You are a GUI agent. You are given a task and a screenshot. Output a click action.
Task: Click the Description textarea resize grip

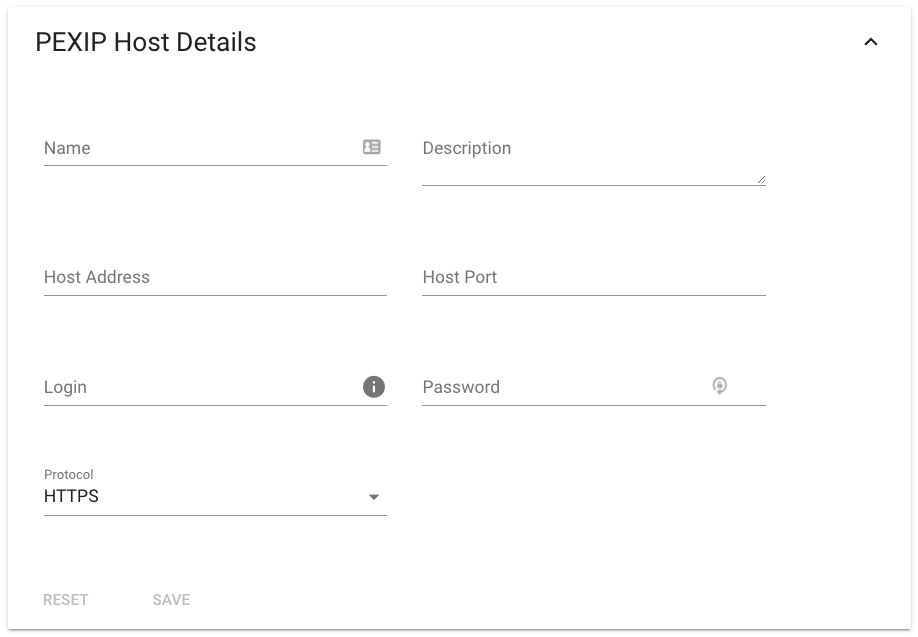(761, 180)
